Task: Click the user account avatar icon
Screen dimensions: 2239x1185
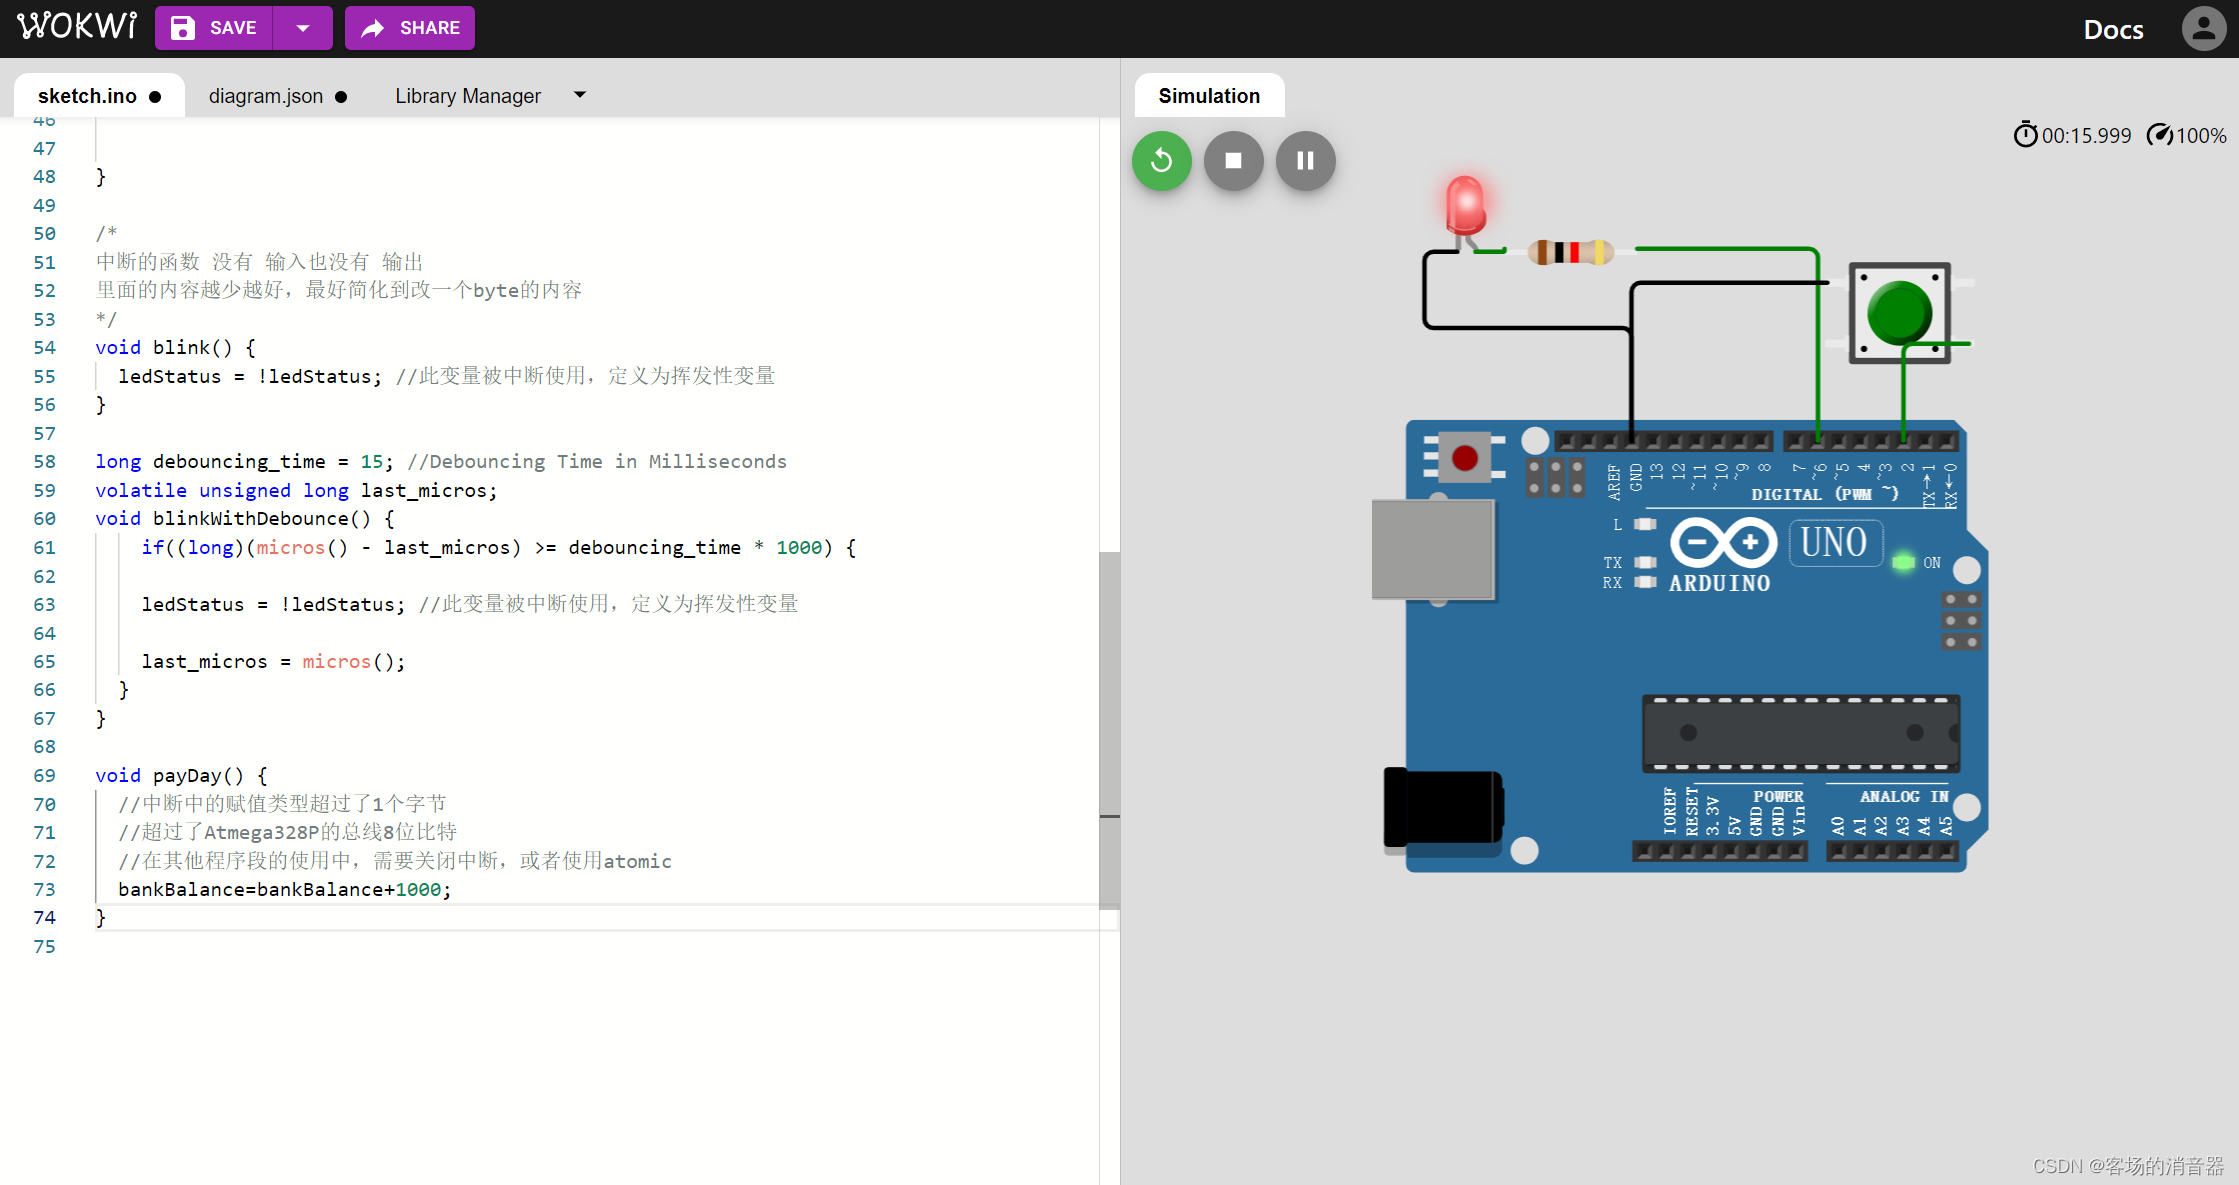Action: coord(2203,28)
